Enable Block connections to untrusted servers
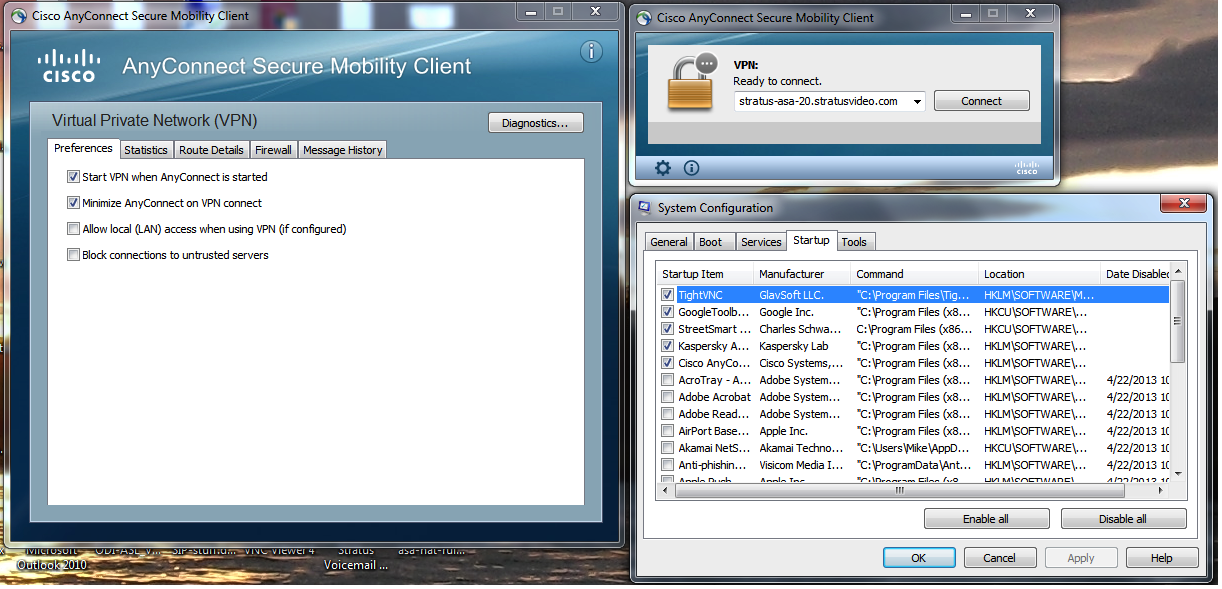Screen dimensions: 1222x589 click(73, 255)
